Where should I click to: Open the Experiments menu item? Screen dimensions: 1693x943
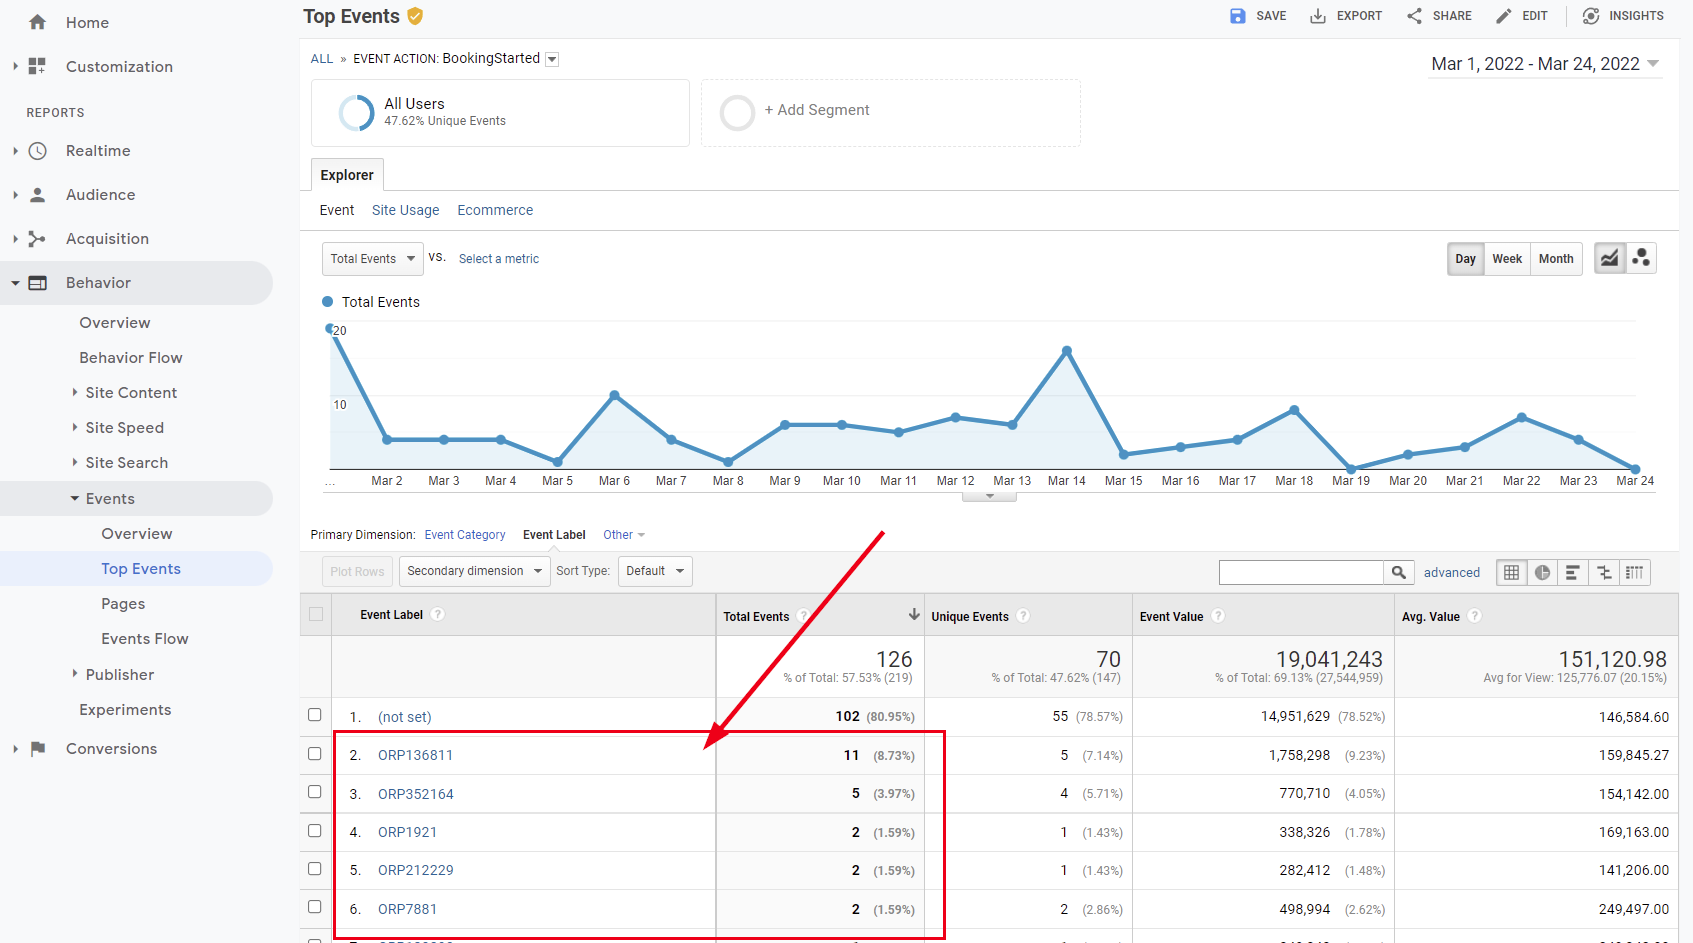tap(125, 710)
